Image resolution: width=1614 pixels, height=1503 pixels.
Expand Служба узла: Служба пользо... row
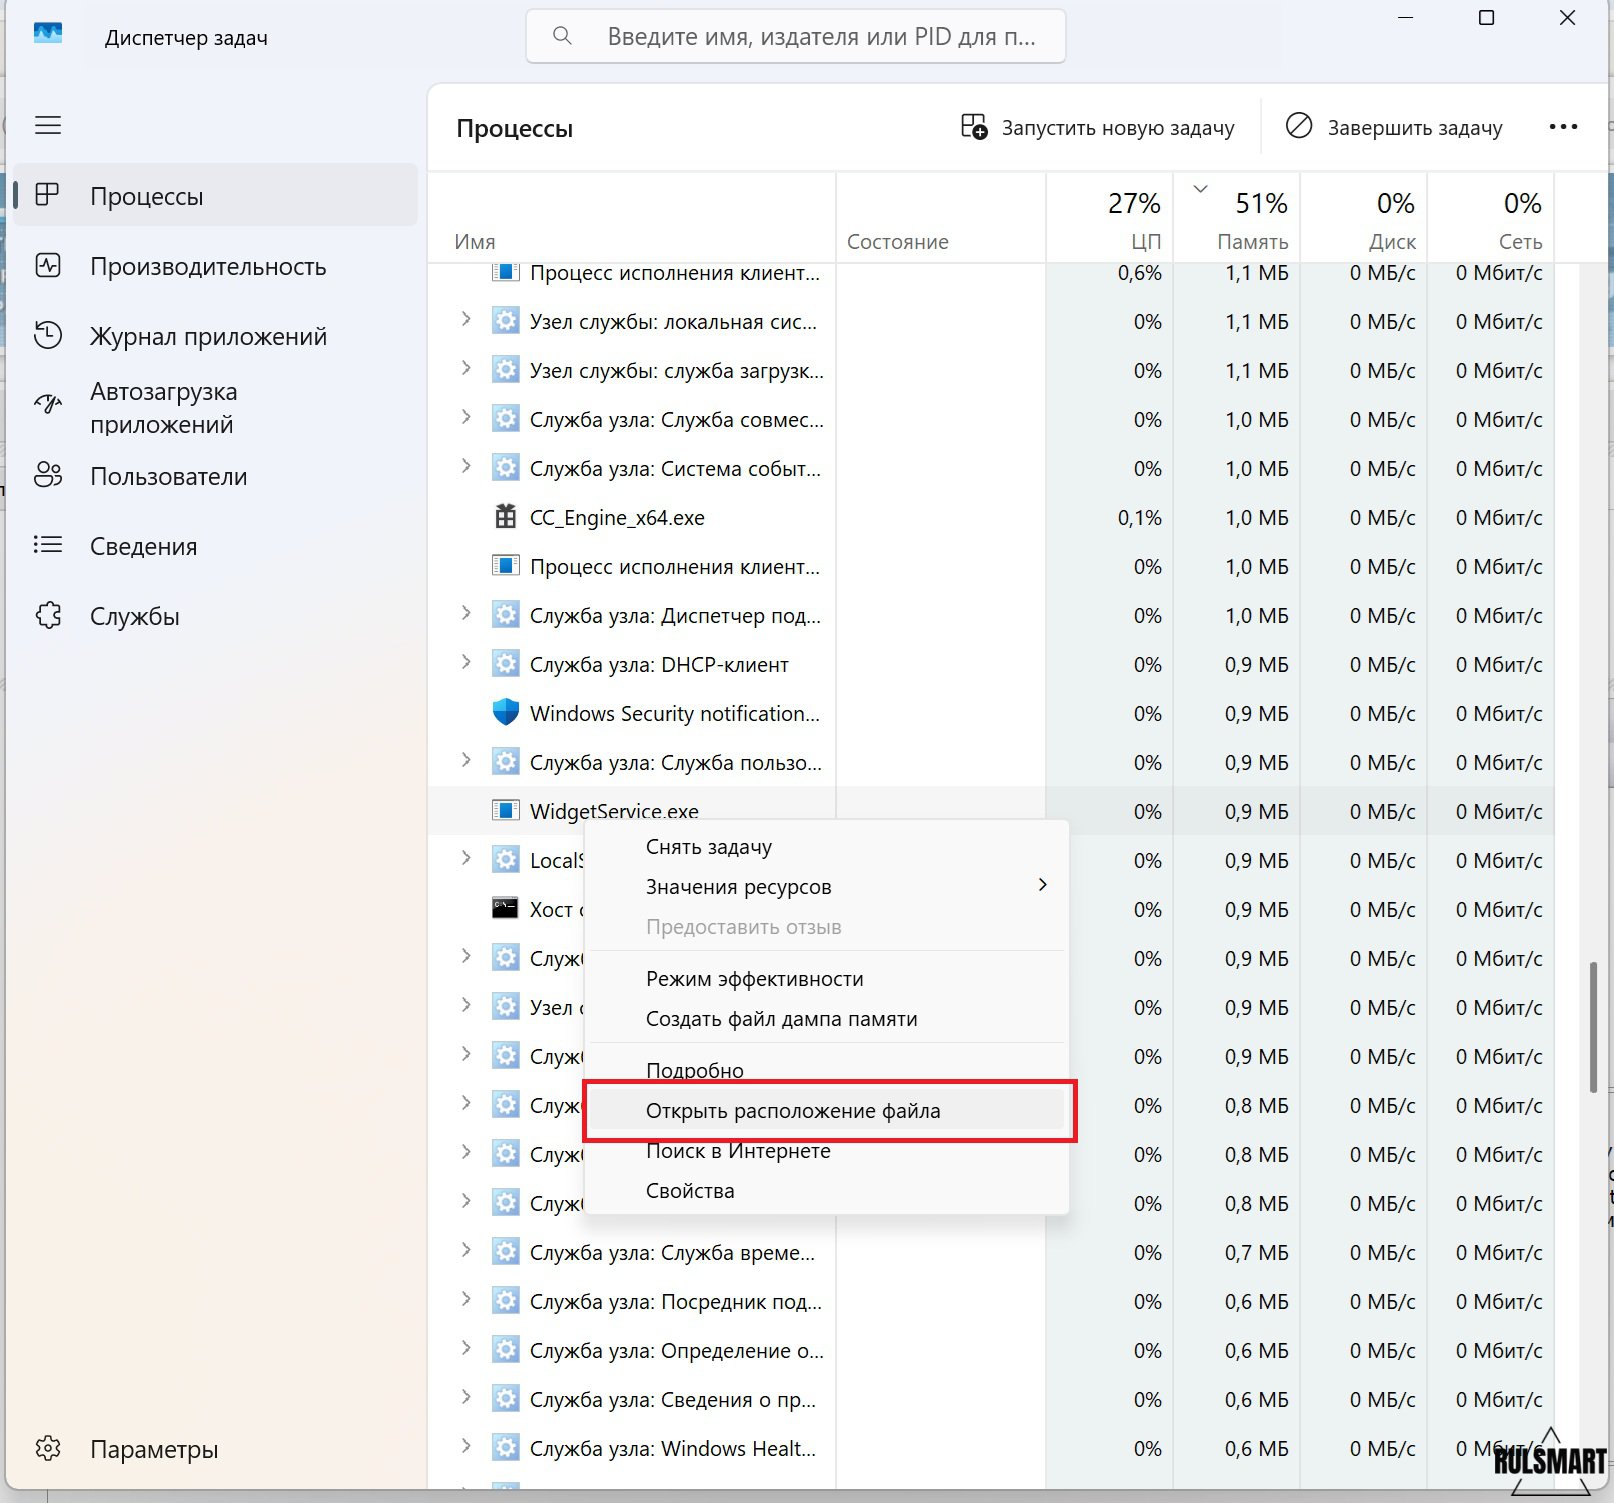coord(466,761)
